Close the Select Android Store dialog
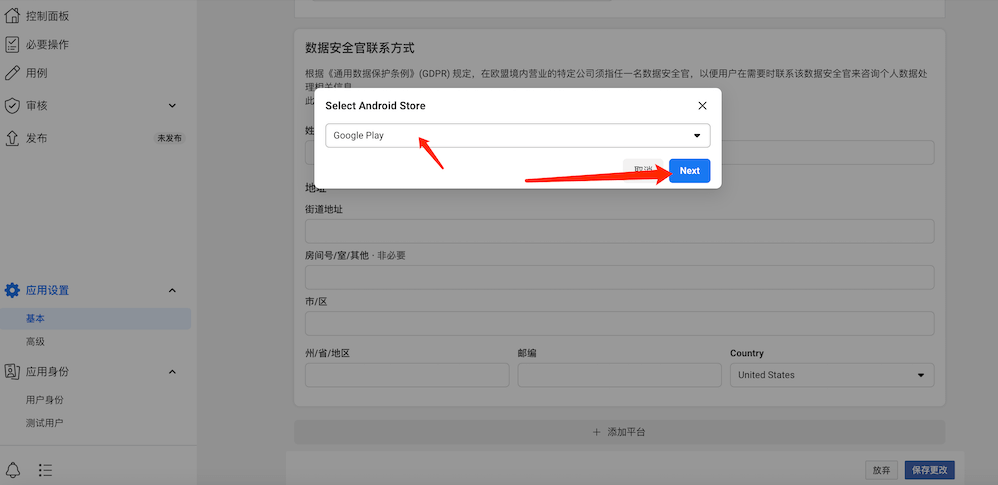Viewport: 998px width, 485px height. click(702, 105)
